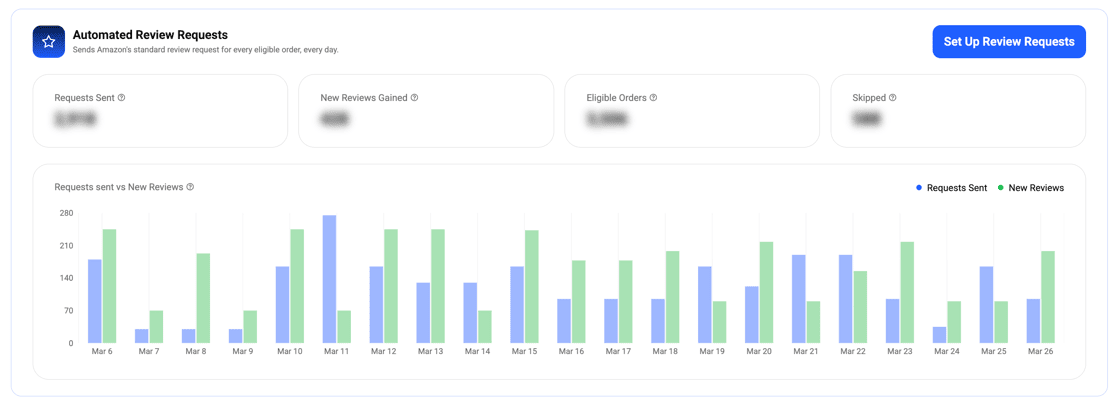Click the Mar 11 axis label
This screenshot has height=406, width=1120.
336,352
